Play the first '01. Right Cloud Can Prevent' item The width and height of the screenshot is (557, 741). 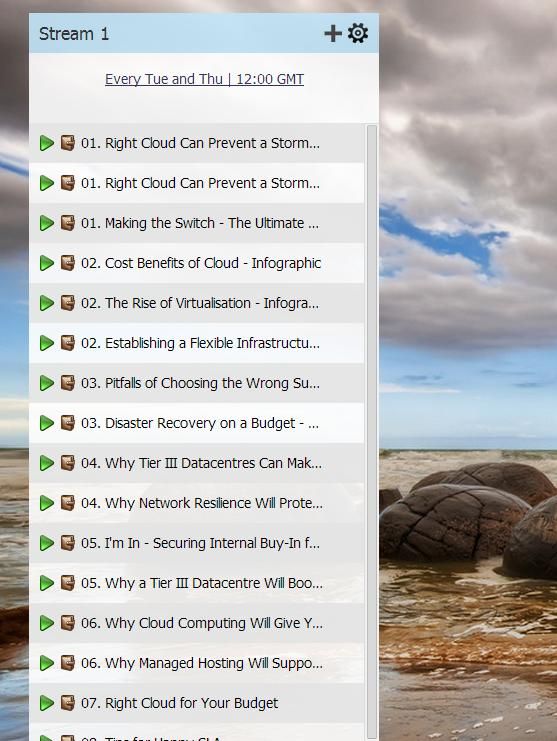(47, 143)
